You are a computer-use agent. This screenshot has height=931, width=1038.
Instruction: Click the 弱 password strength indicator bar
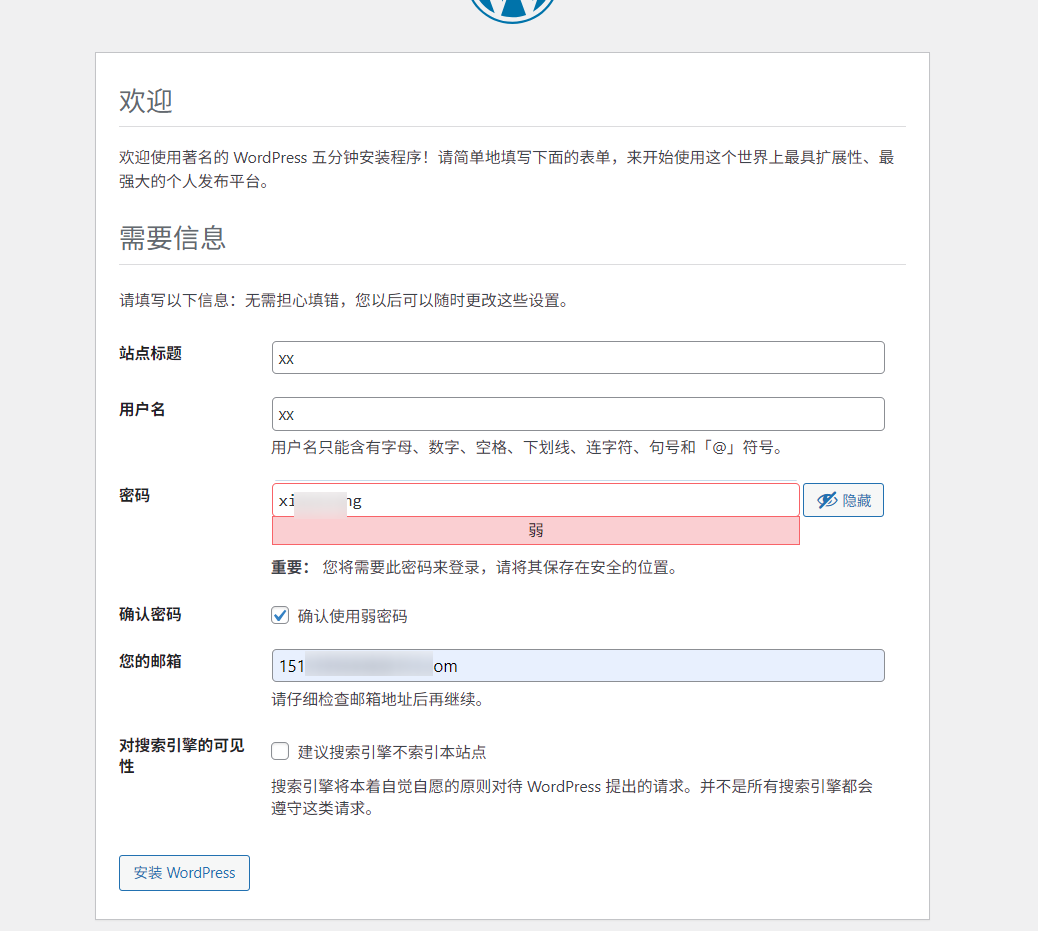click(536, 530)
